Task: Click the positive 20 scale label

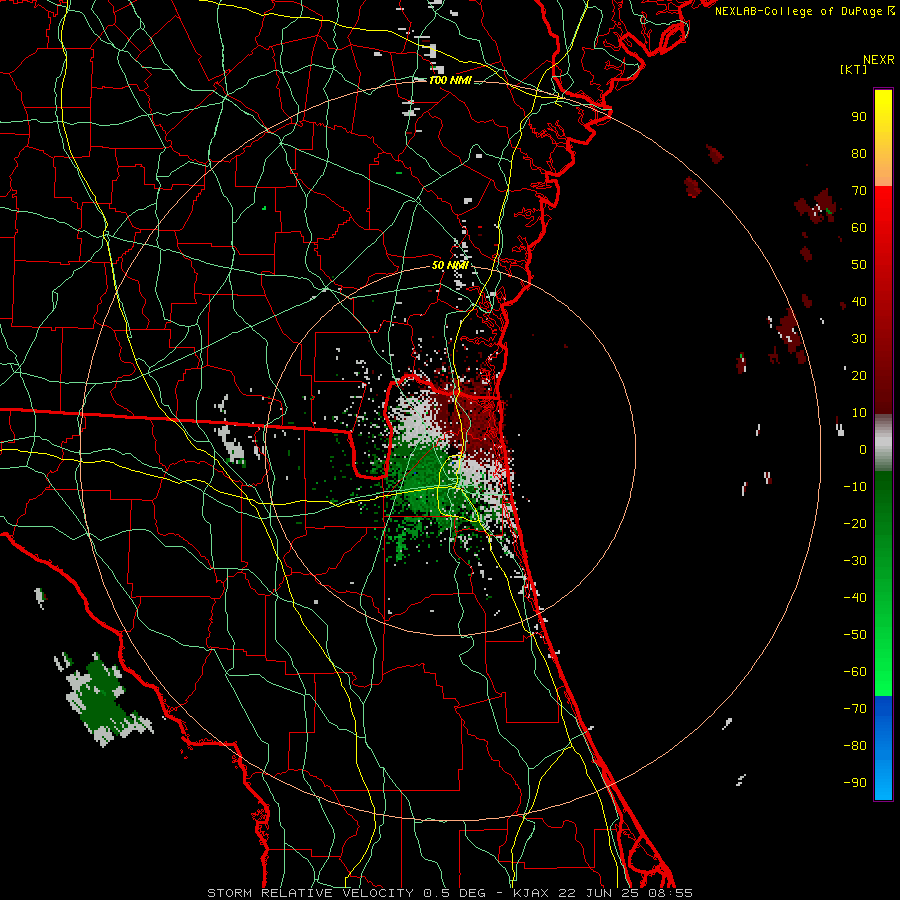Action: tap(859, 375)
